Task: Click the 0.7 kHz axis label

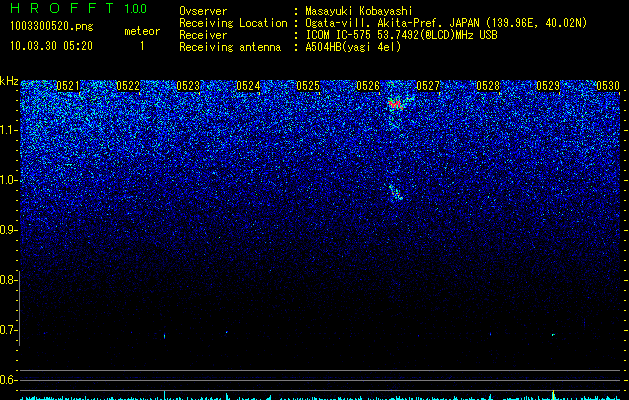Action: point(9,330)
